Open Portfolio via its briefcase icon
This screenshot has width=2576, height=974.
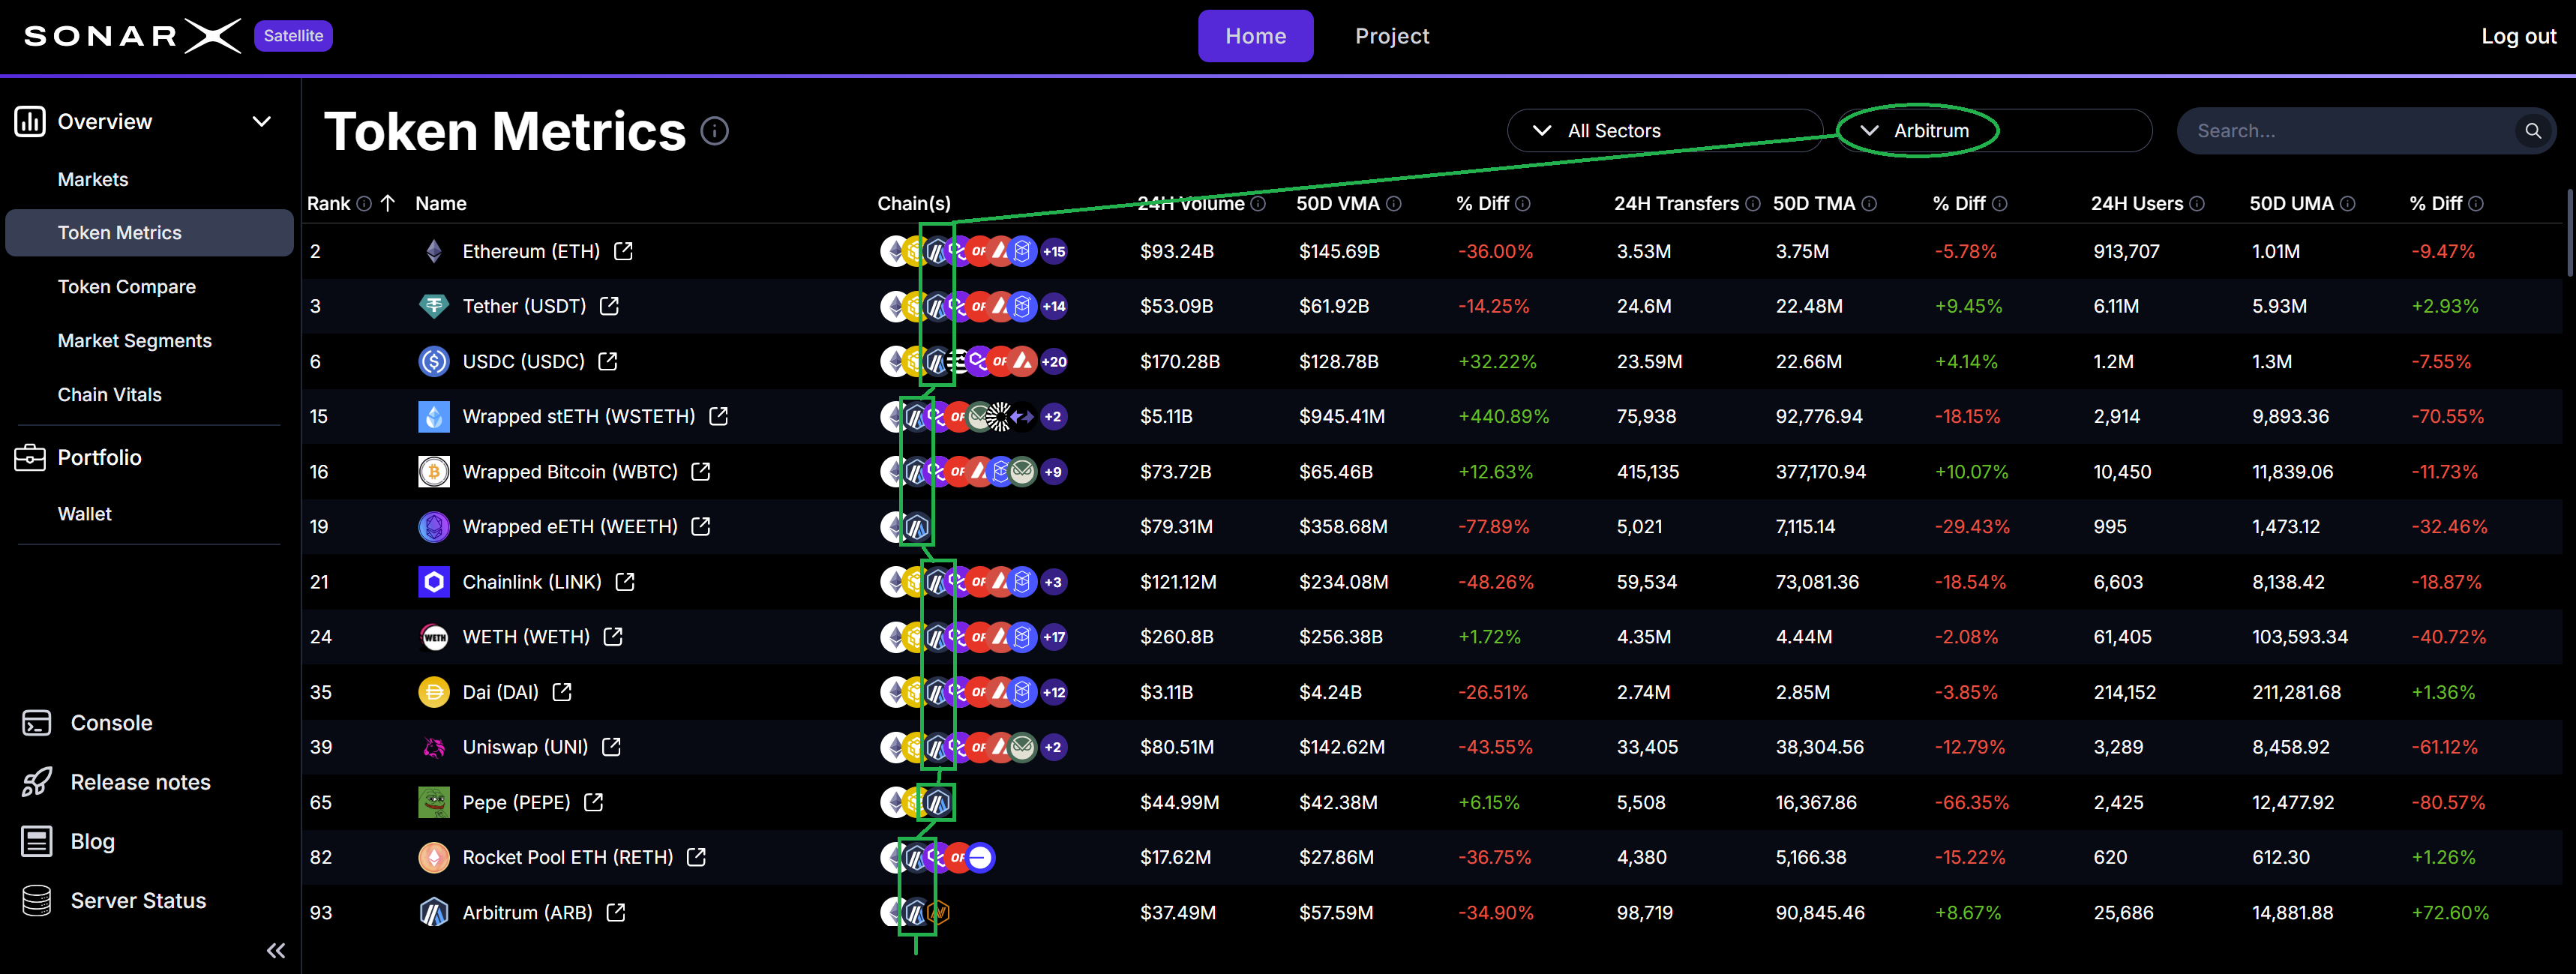tap(31, 457)
